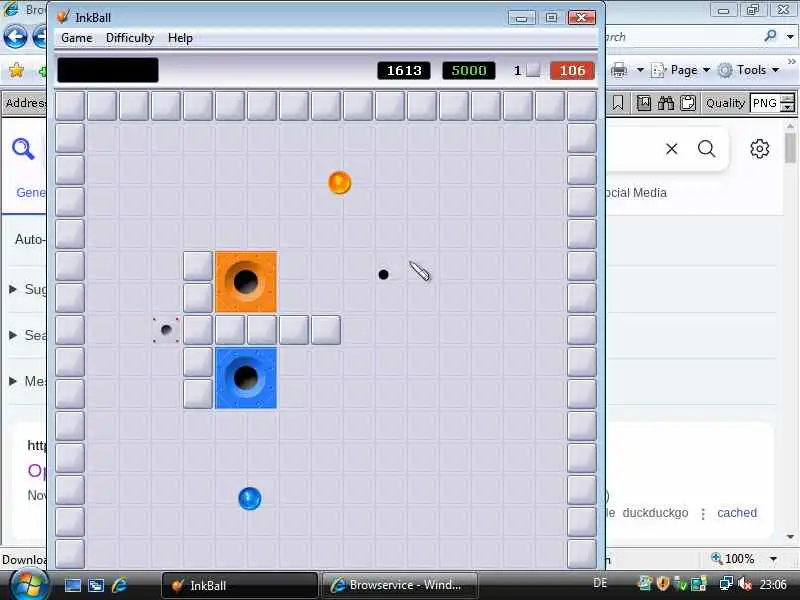800x600 pixels.
Task: Open the settings gear on the page
Action: point(759,149)
